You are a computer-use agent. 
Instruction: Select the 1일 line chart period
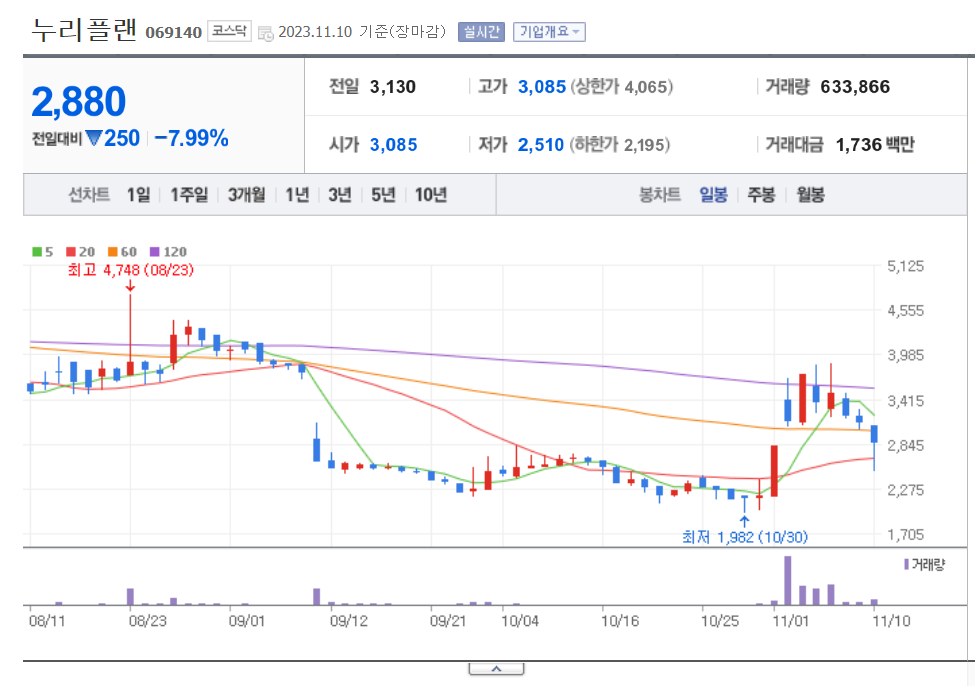[139, 195]
